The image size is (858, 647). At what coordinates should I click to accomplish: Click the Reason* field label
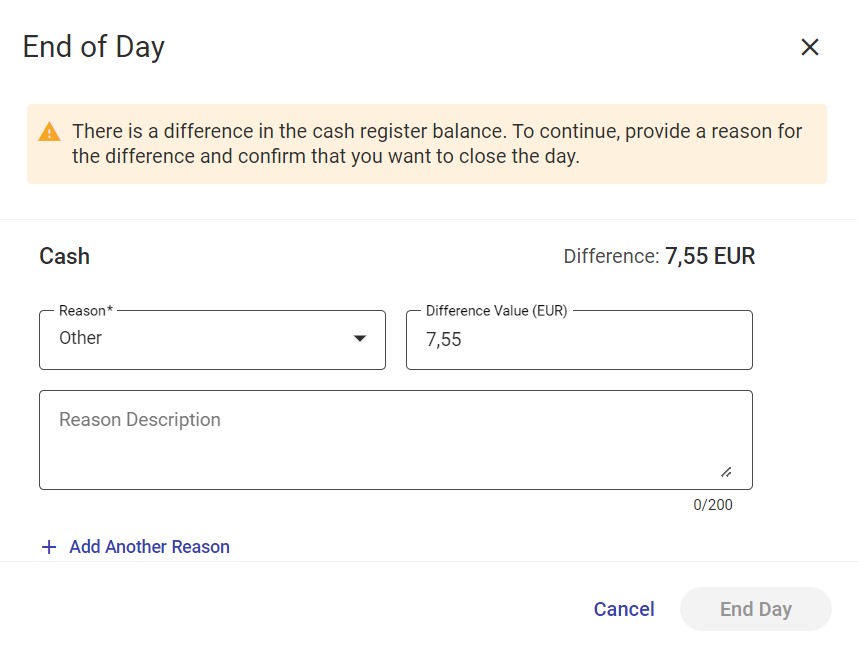pyautogui.click(x=86, y=310)
